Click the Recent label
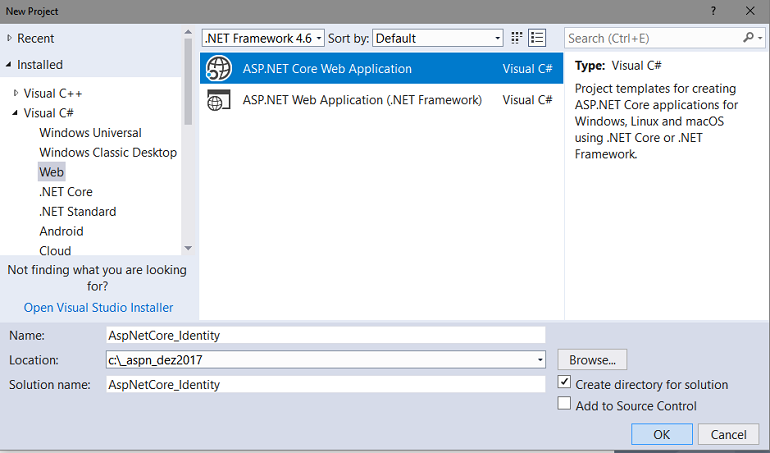Screen dimensions: 770x453 click(35, 38)
